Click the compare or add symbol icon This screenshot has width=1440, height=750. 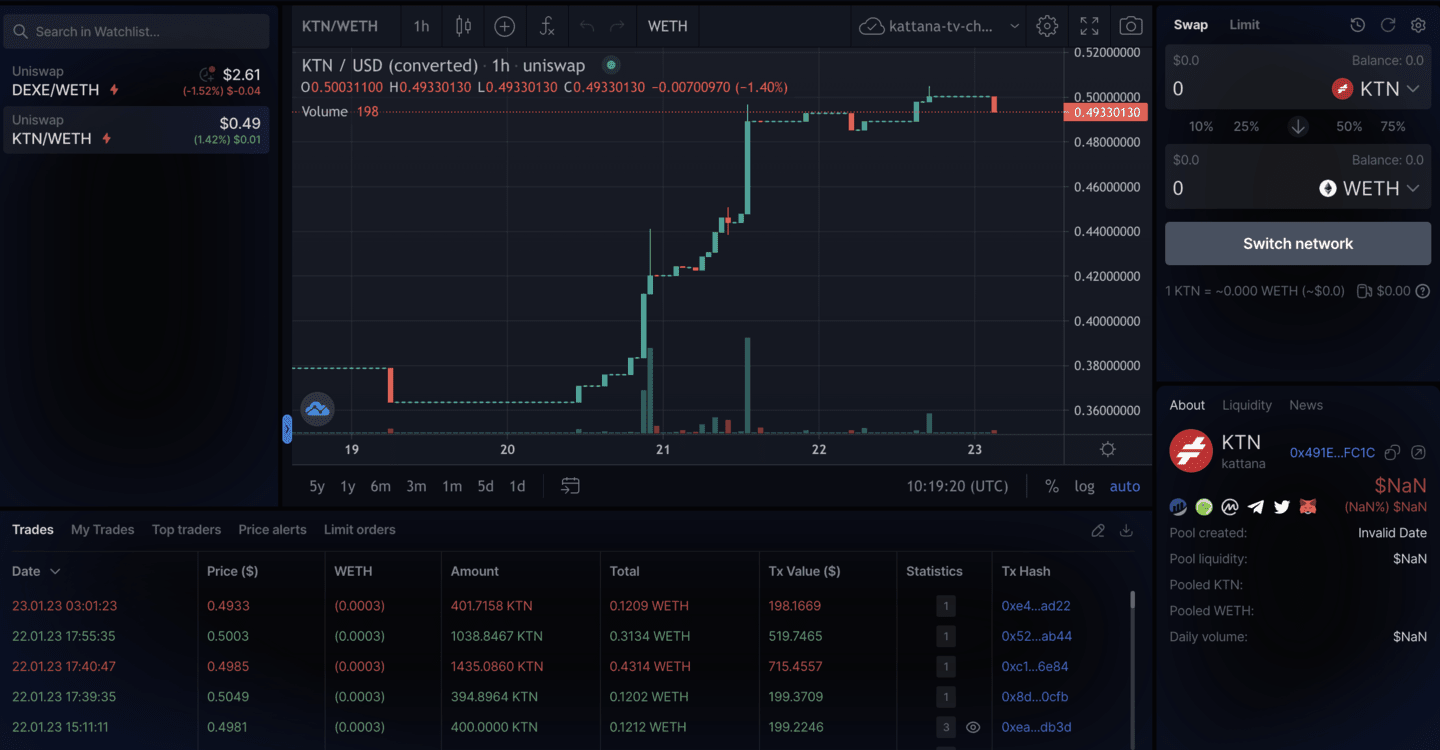point(505,26)
